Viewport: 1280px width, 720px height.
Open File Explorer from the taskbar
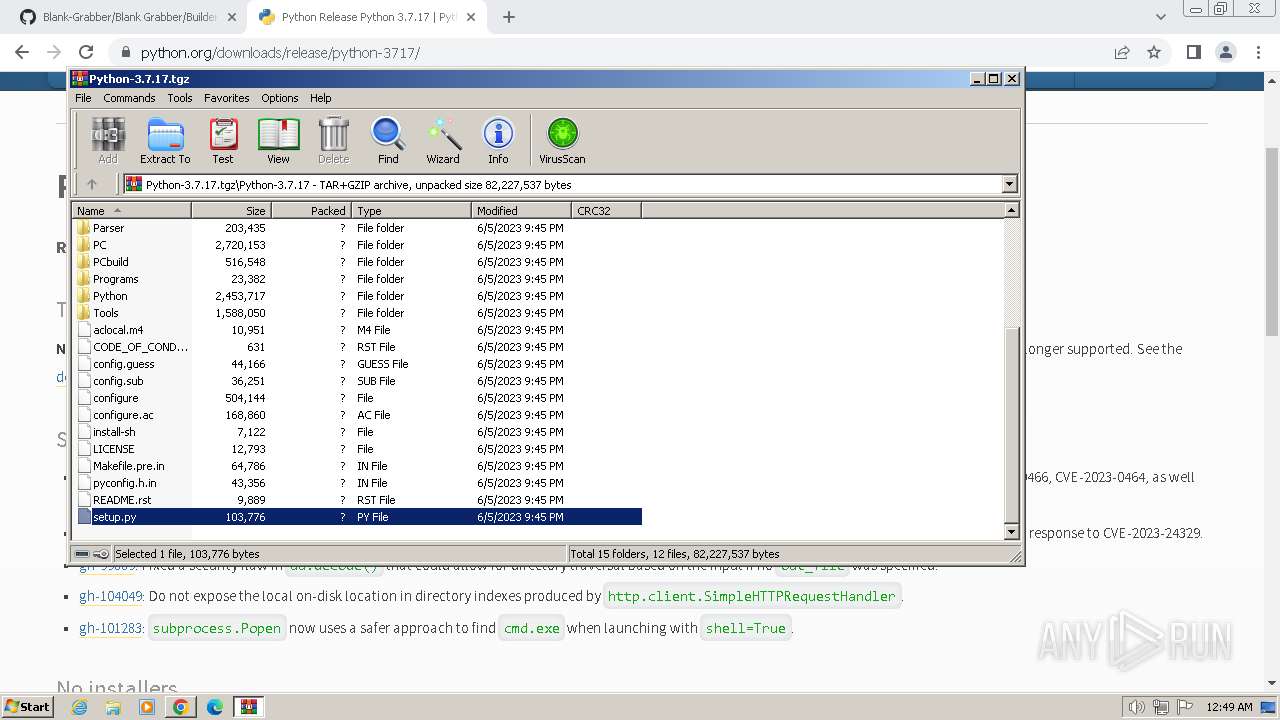(113, 707)
